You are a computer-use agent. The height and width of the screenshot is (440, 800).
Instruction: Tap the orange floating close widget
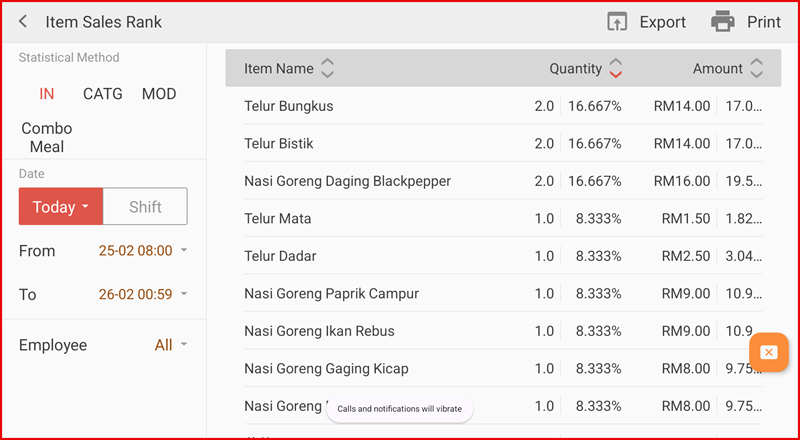[768, 352]
